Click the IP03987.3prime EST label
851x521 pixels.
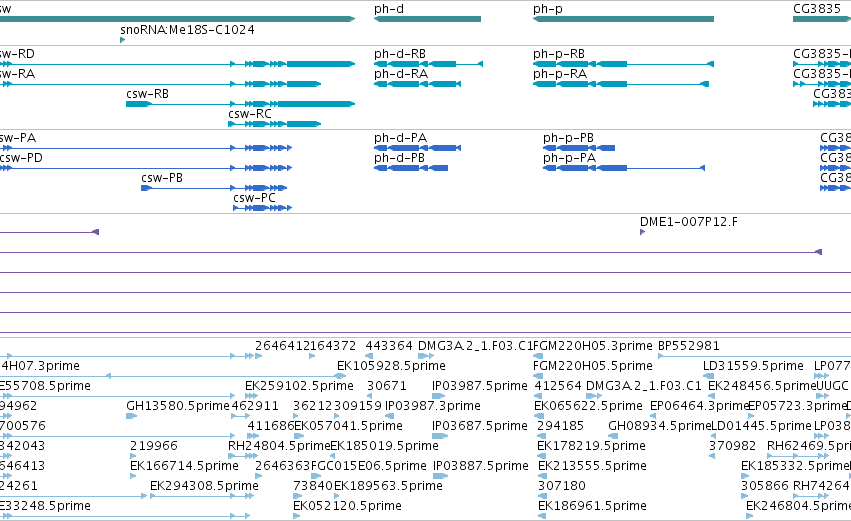(433, 406)
